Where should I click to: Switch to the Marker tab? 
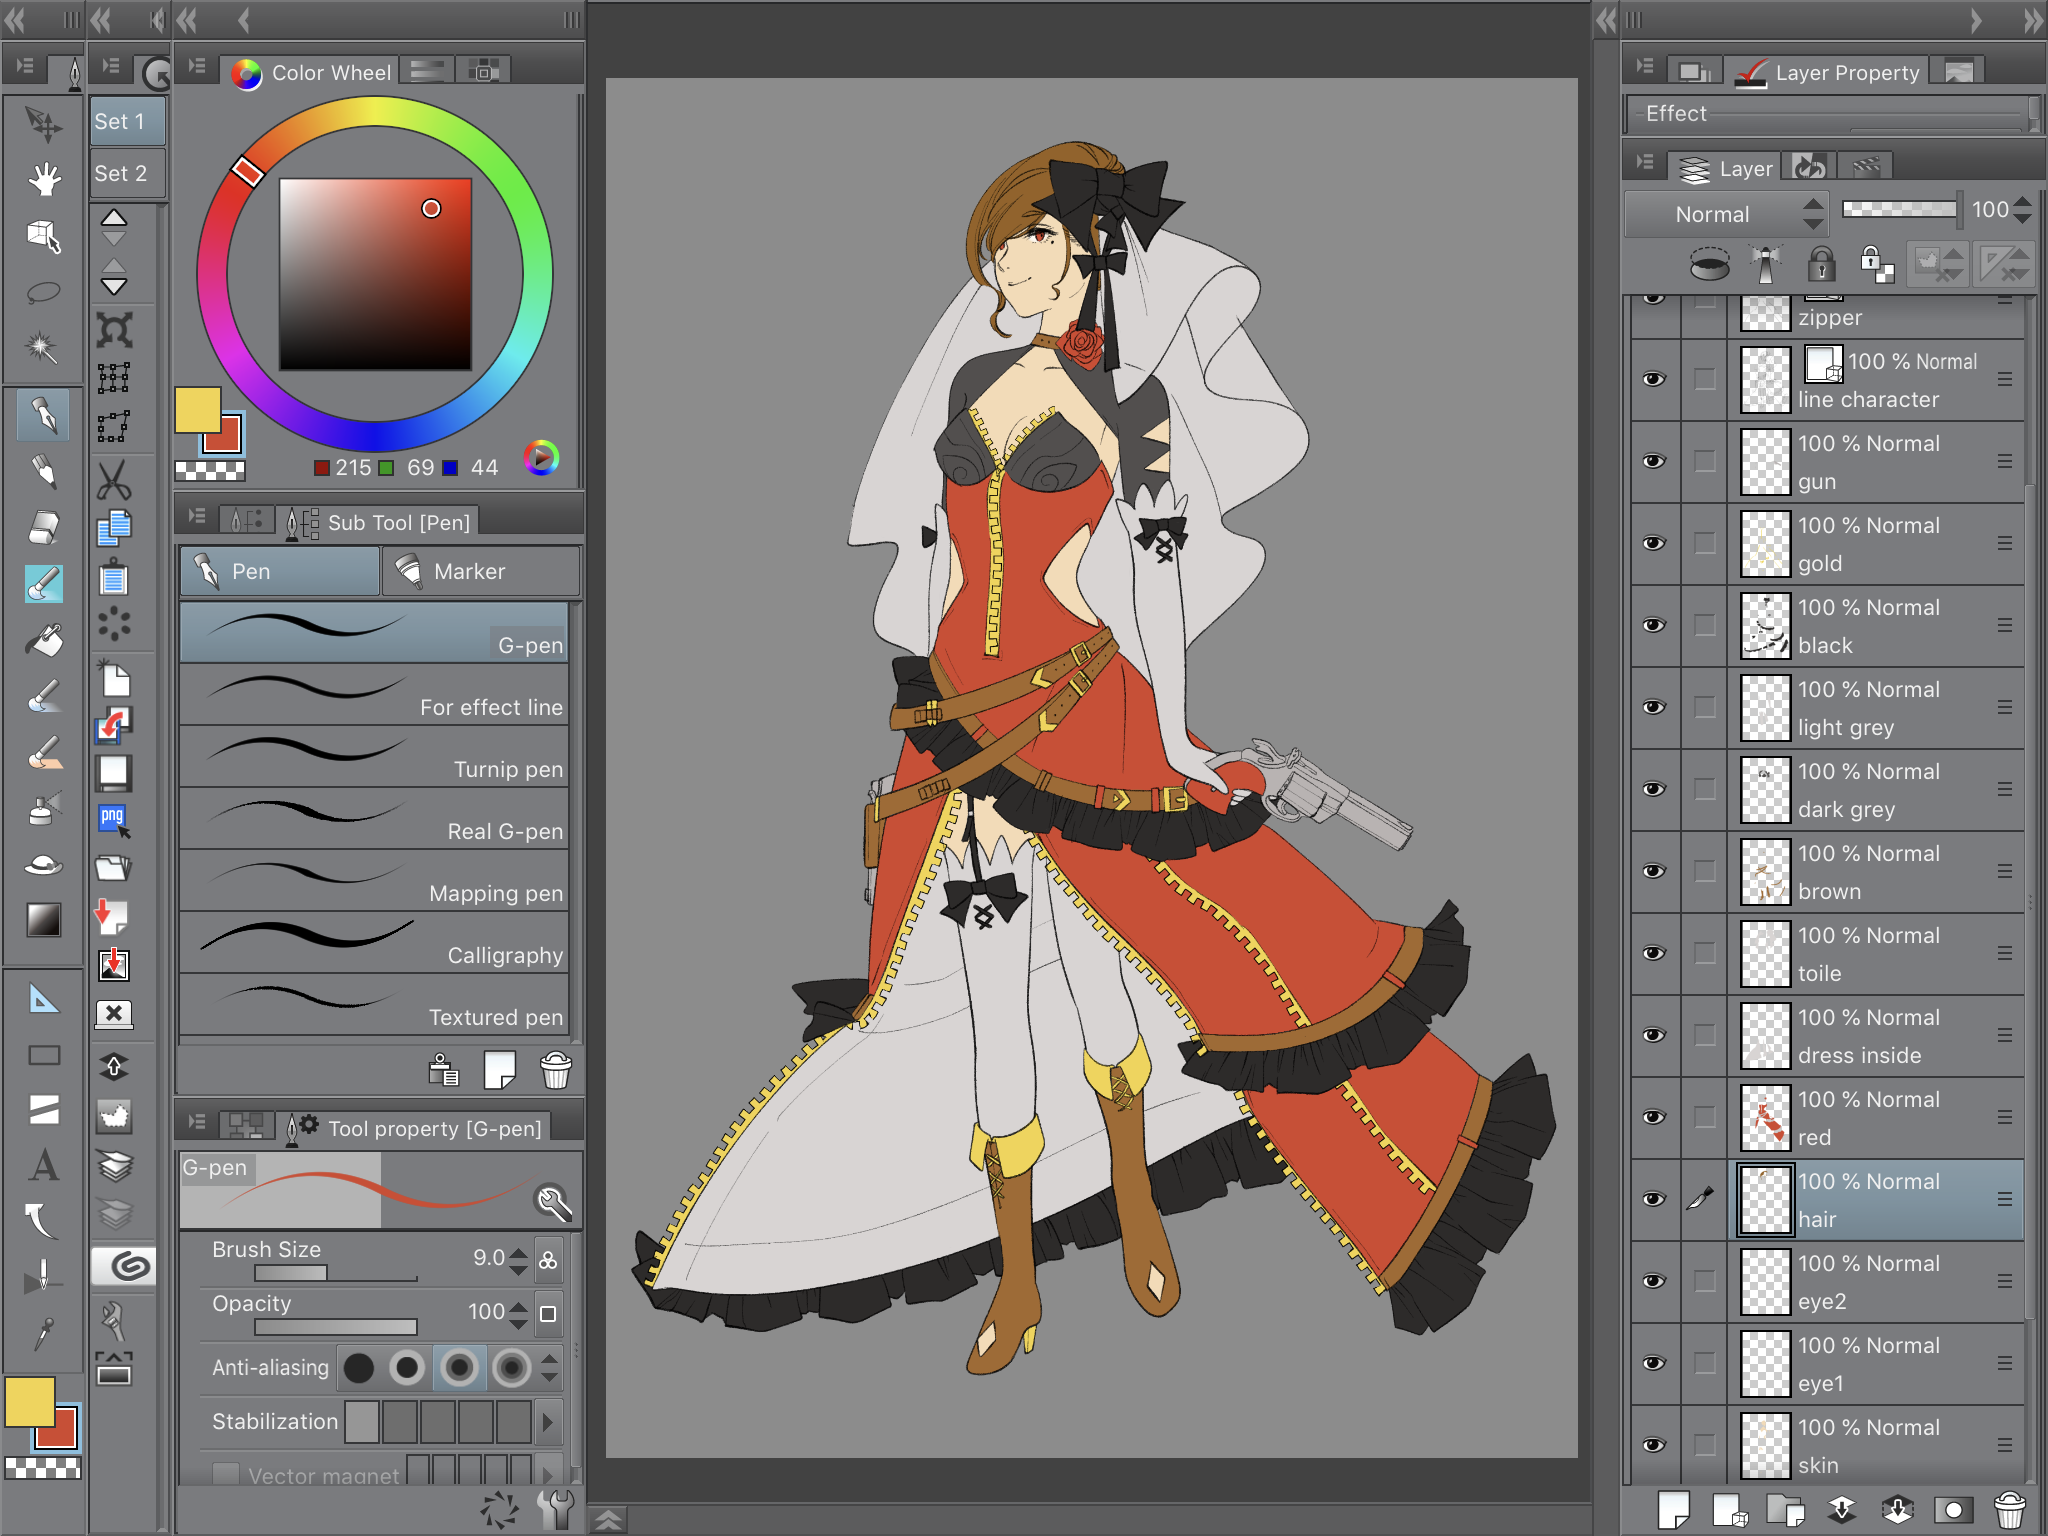click(x=480, y=571)
